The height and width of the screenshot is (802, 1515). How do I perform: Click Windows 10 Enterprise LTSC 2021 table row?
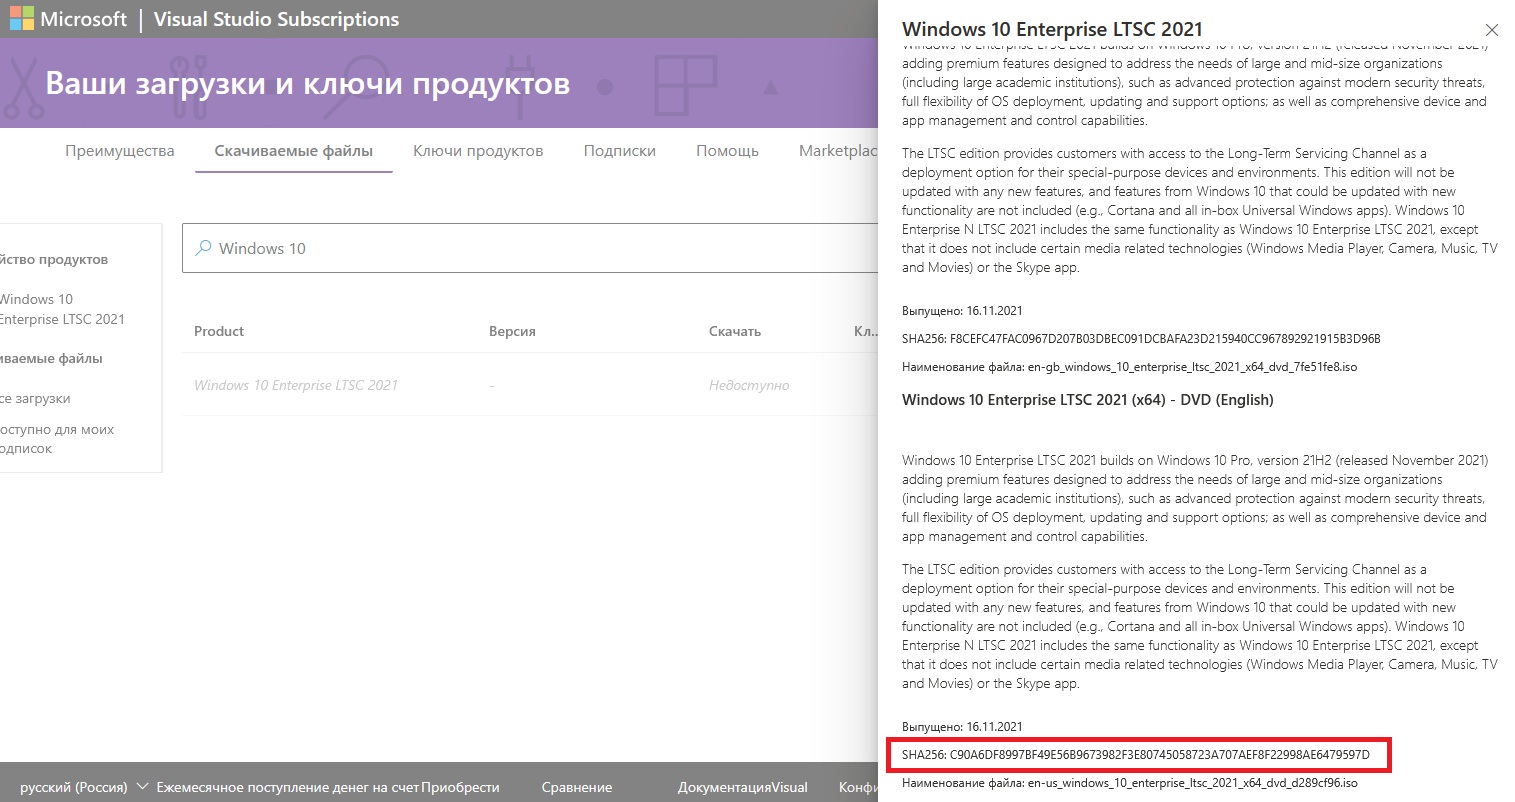click(x=296, y=385)
